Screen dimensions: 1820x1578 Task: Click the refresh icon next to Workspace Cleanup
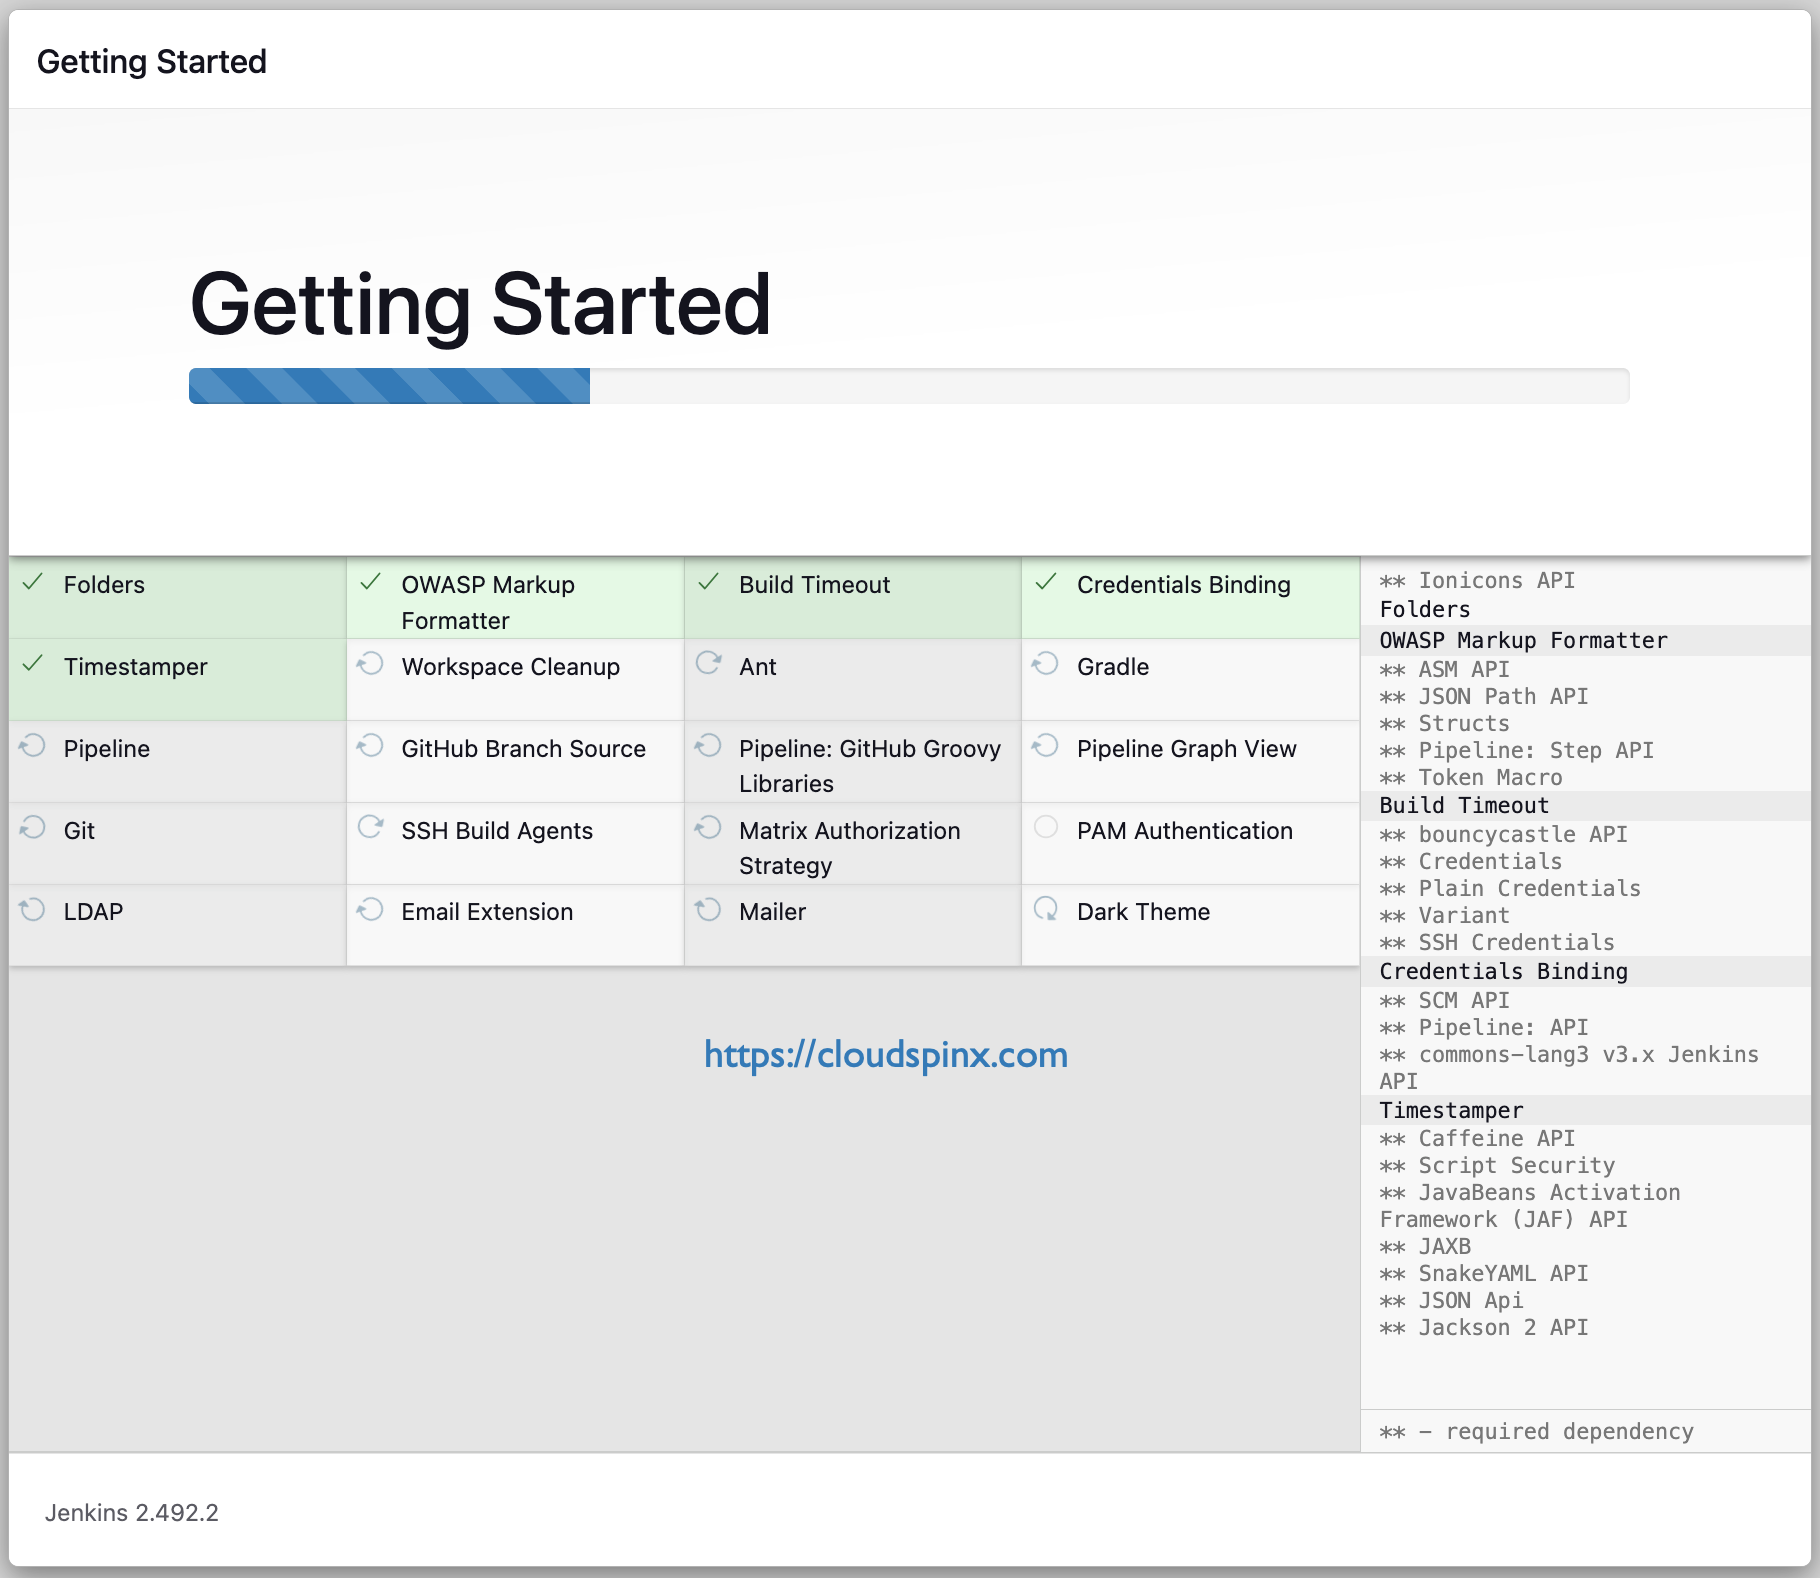click(x=371, y=665)
